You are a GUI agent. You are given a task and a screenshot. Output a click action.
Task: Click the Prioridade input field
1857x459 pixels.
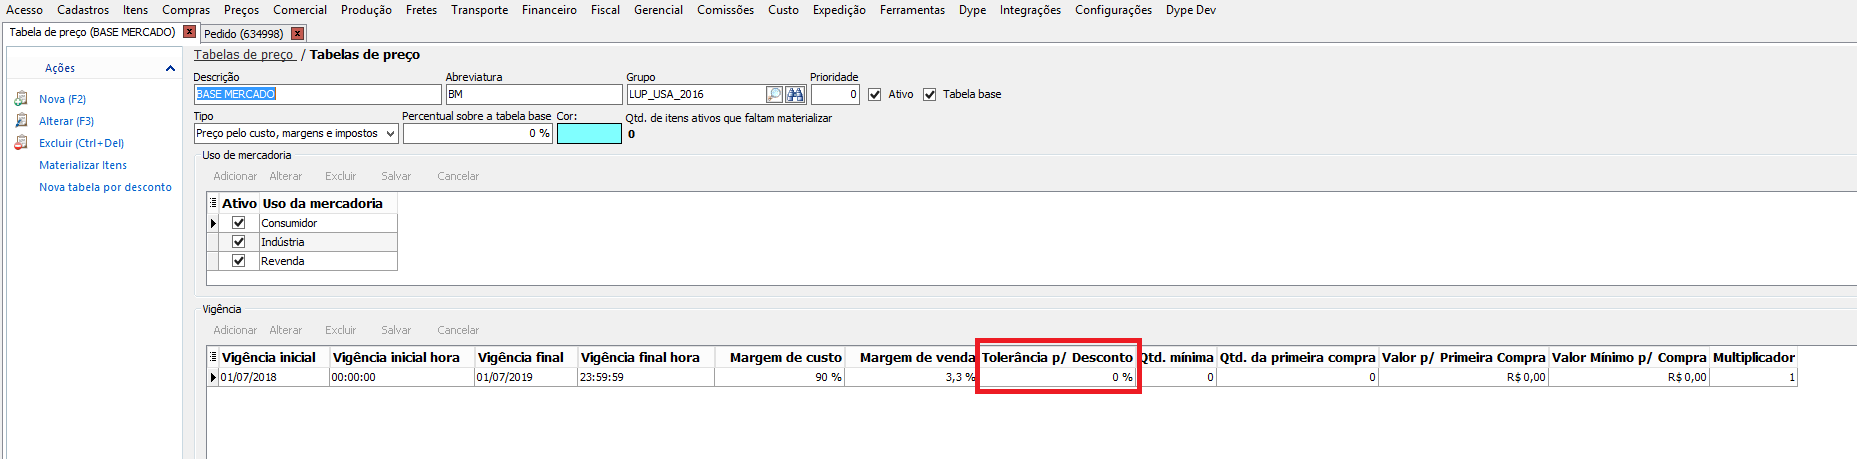835,94
